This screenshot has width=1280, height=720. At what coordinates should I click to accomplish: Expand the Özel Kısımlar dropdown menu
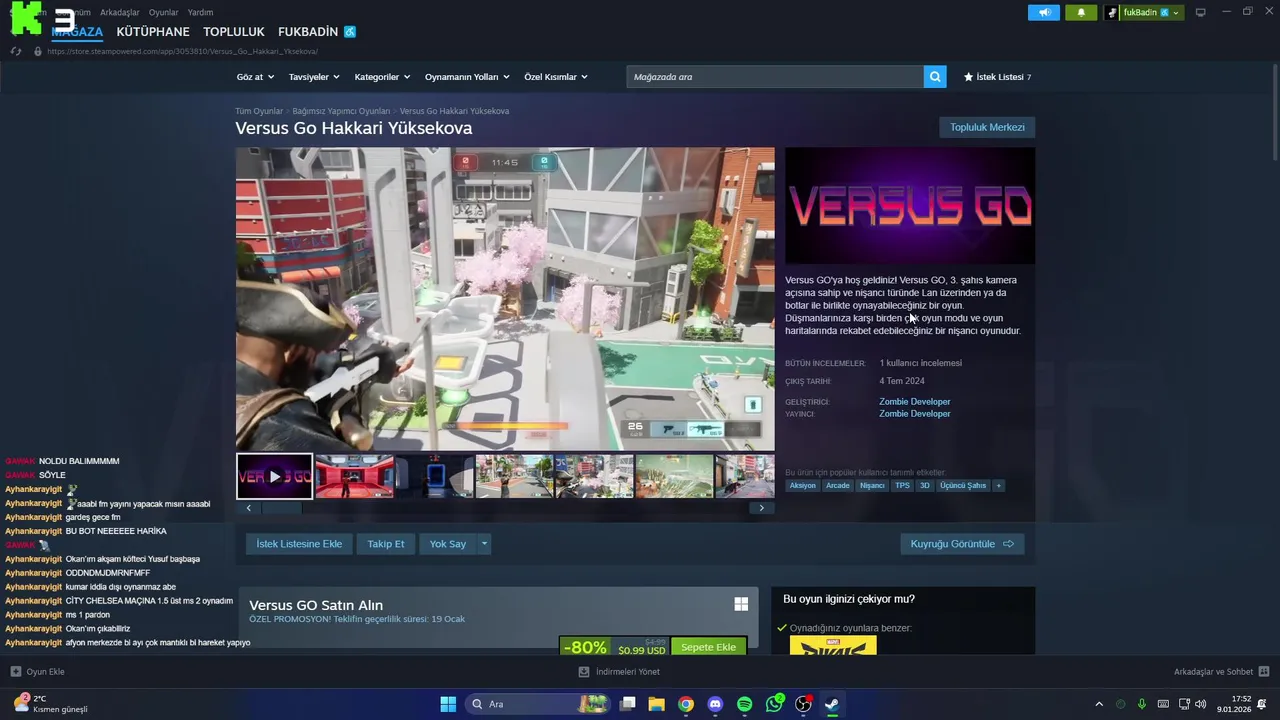556,77
